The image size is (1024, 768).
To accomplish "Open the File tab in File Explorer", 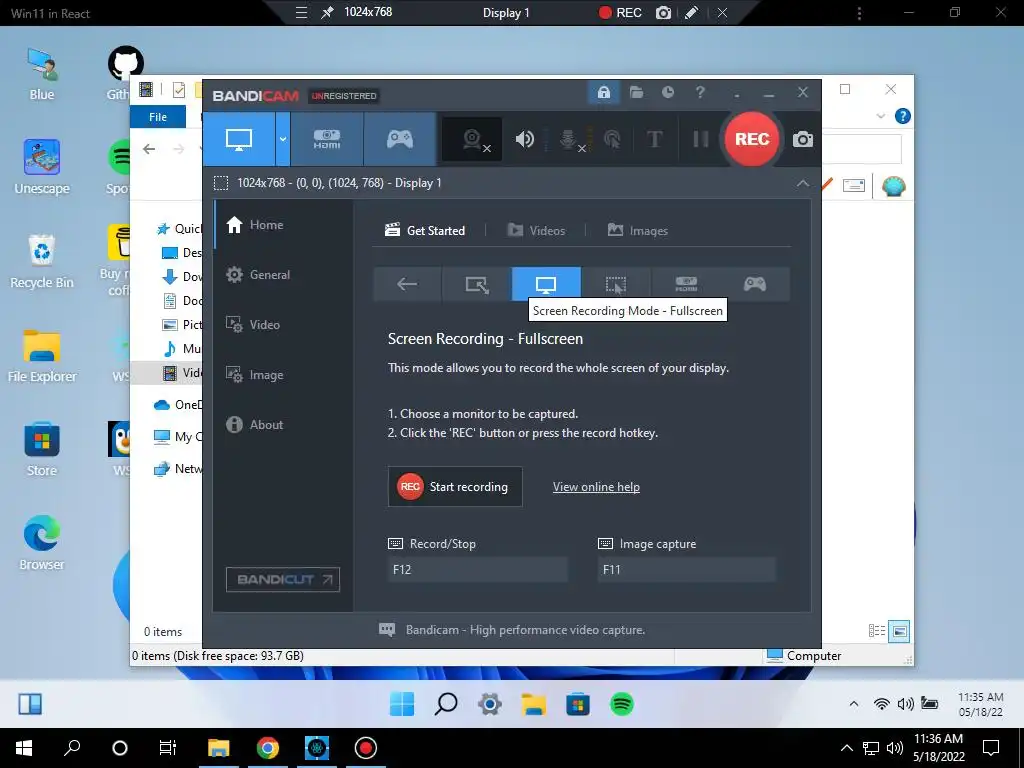I will [158, 117].
